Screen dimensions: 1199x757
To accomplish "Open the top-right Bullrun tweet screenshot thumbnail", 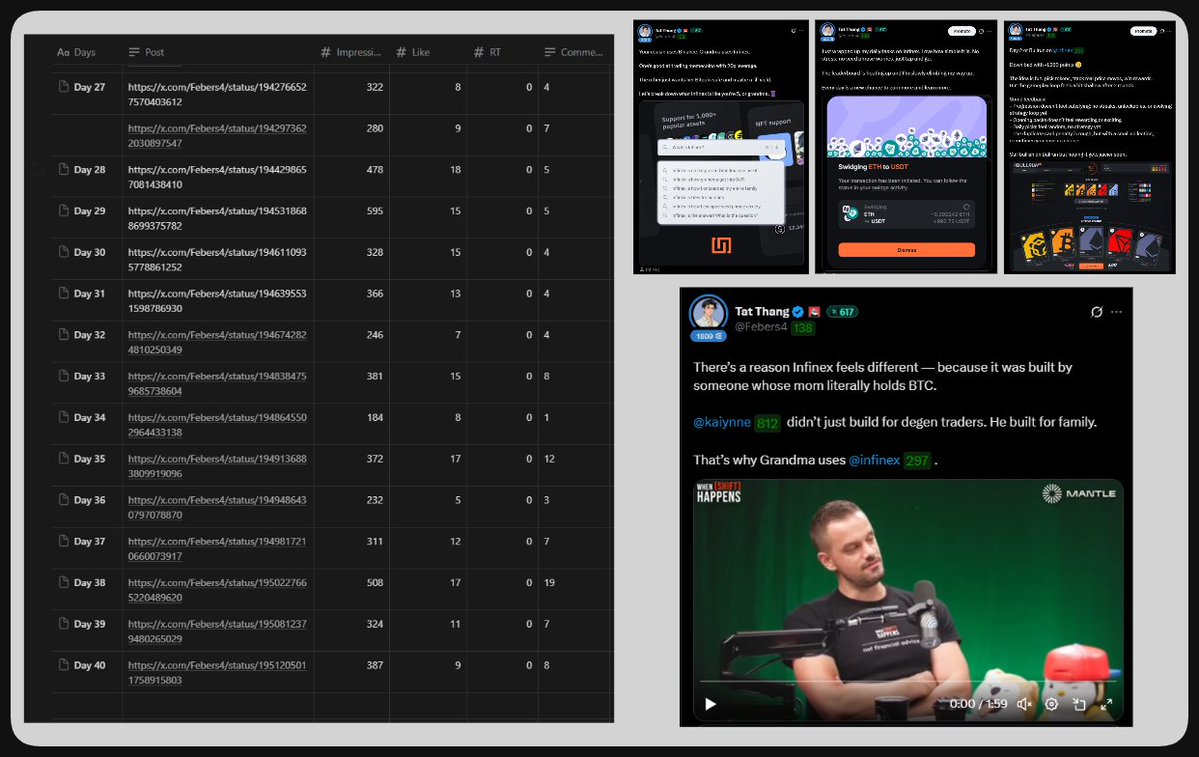I will [1090, 147].
